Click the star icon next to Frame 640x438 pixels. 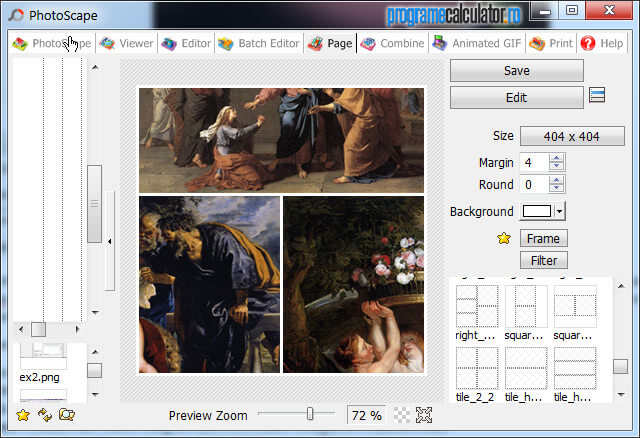point(504,238)
